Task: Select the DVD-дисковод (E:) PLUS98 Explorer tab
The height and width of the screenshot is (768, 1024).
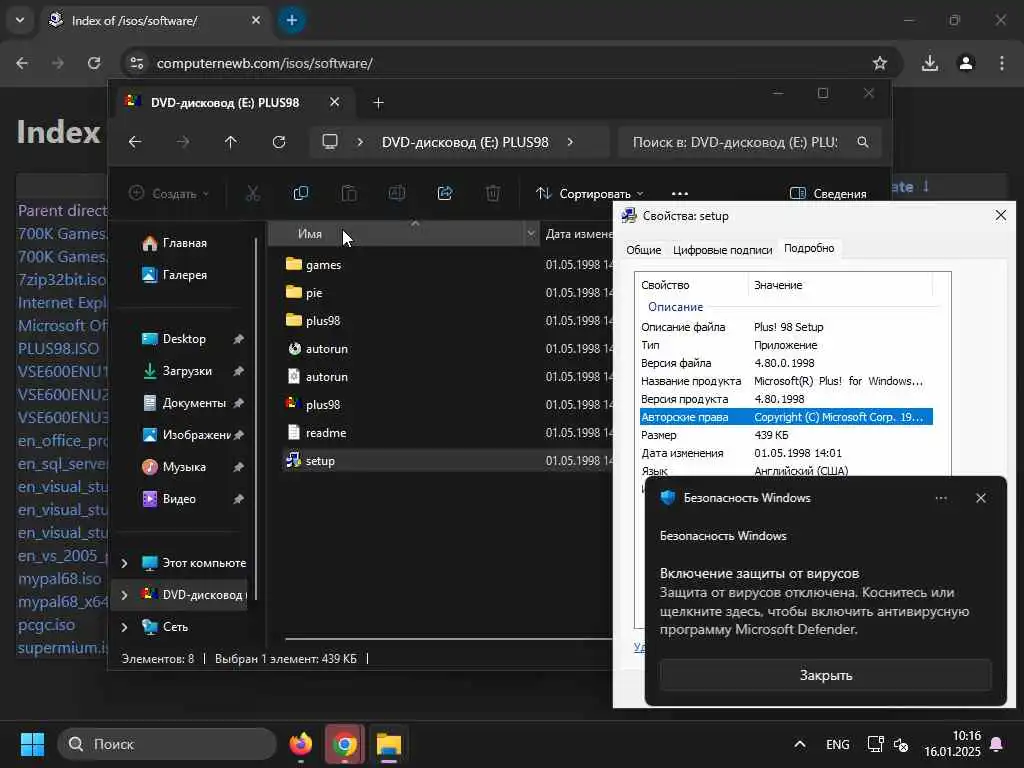Action: (225, 103)
